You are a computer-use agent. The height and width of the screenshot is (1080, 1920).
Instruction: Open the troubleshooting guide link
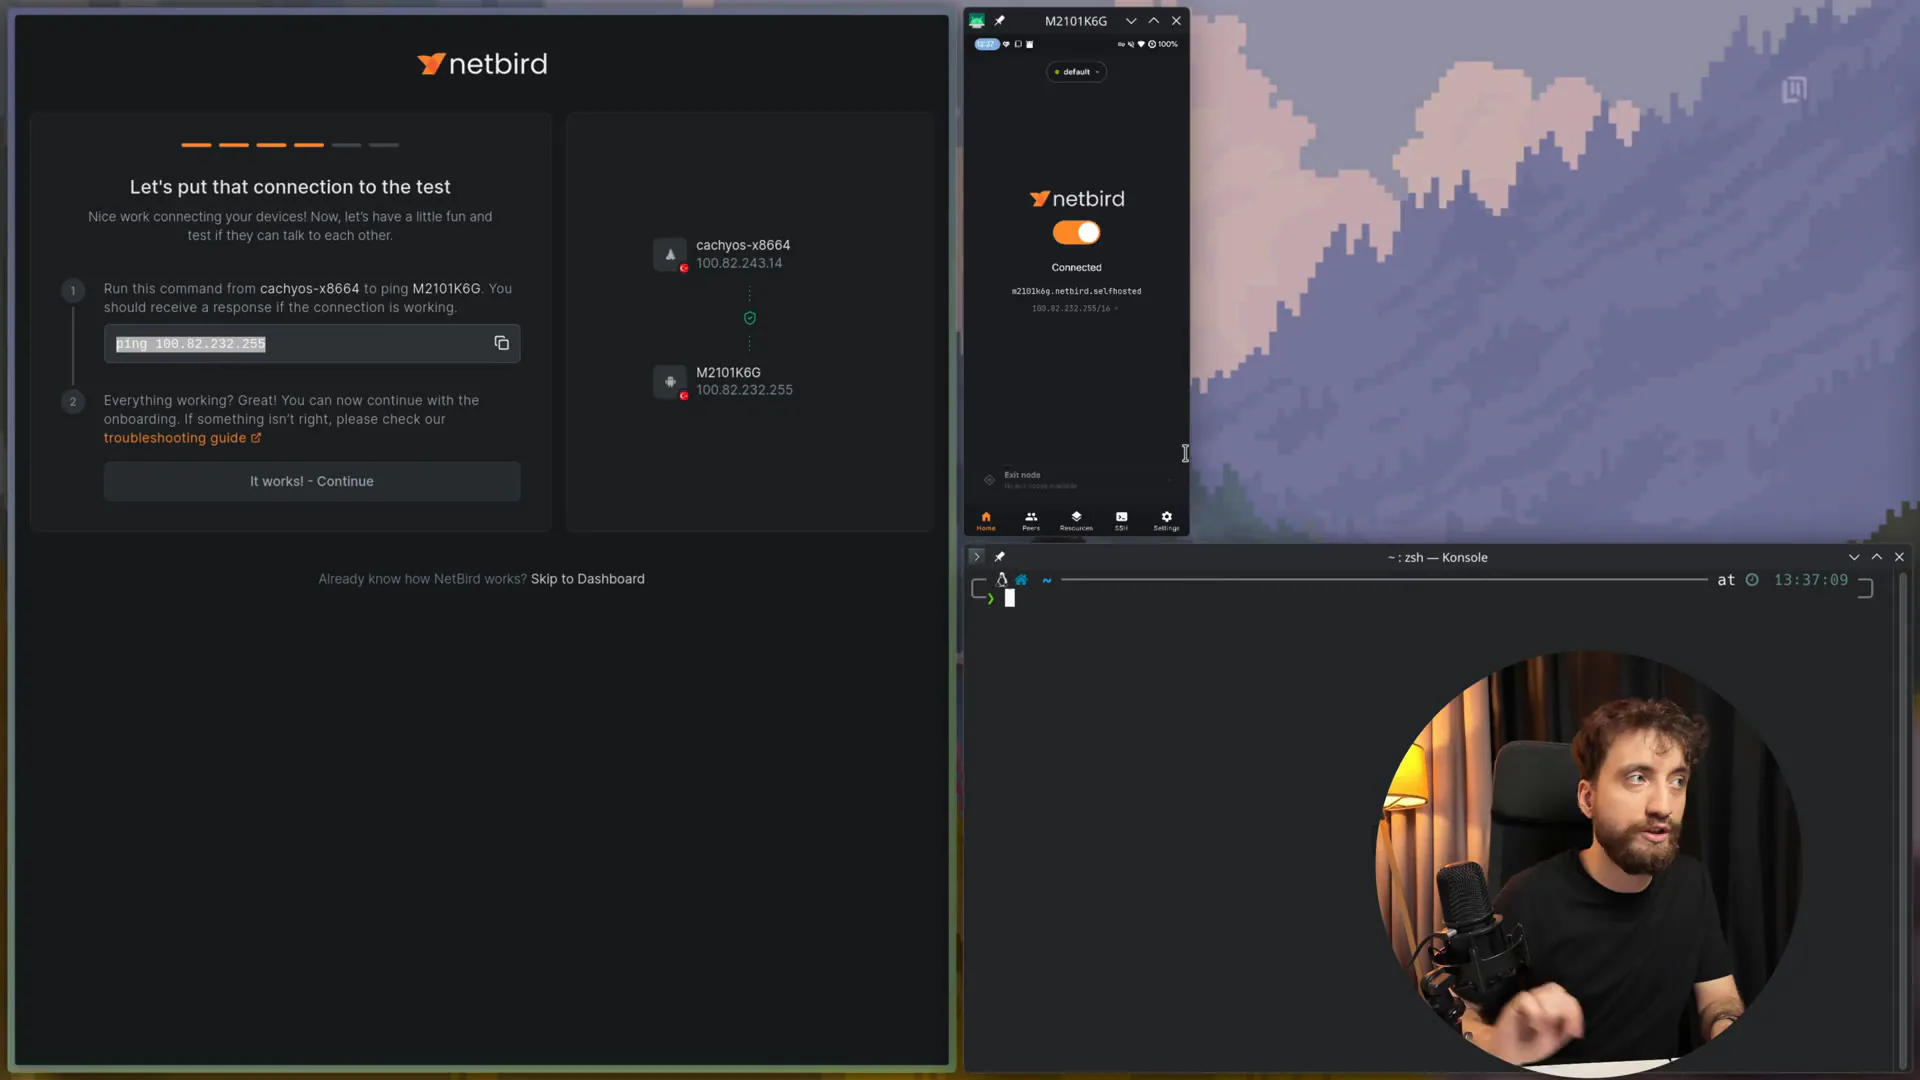182,438
